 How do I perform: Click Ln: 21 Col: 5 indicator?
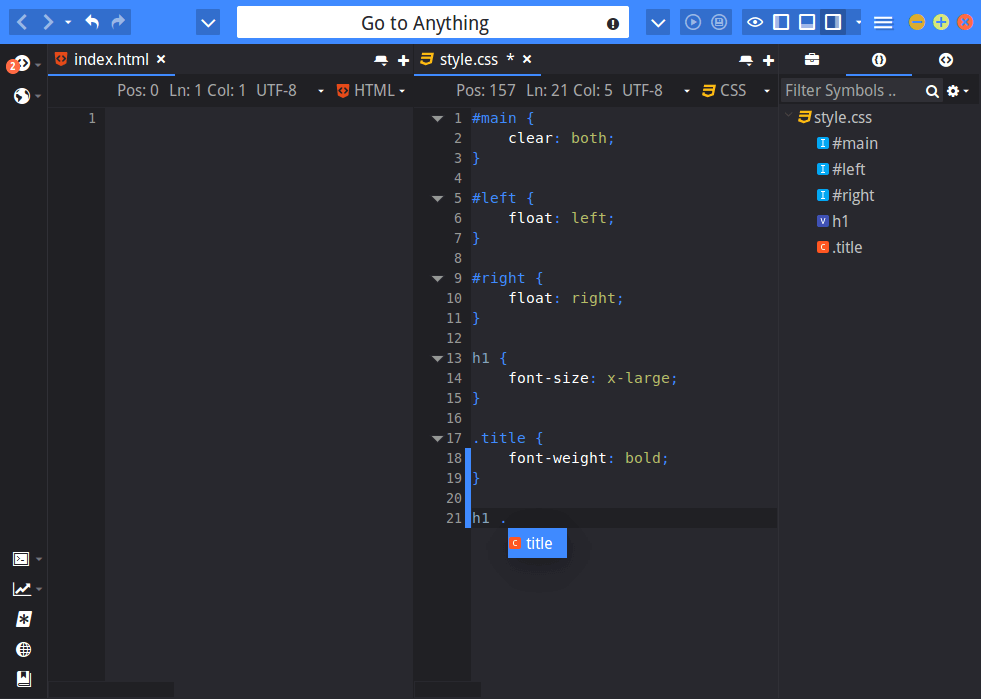click(569, 91)
